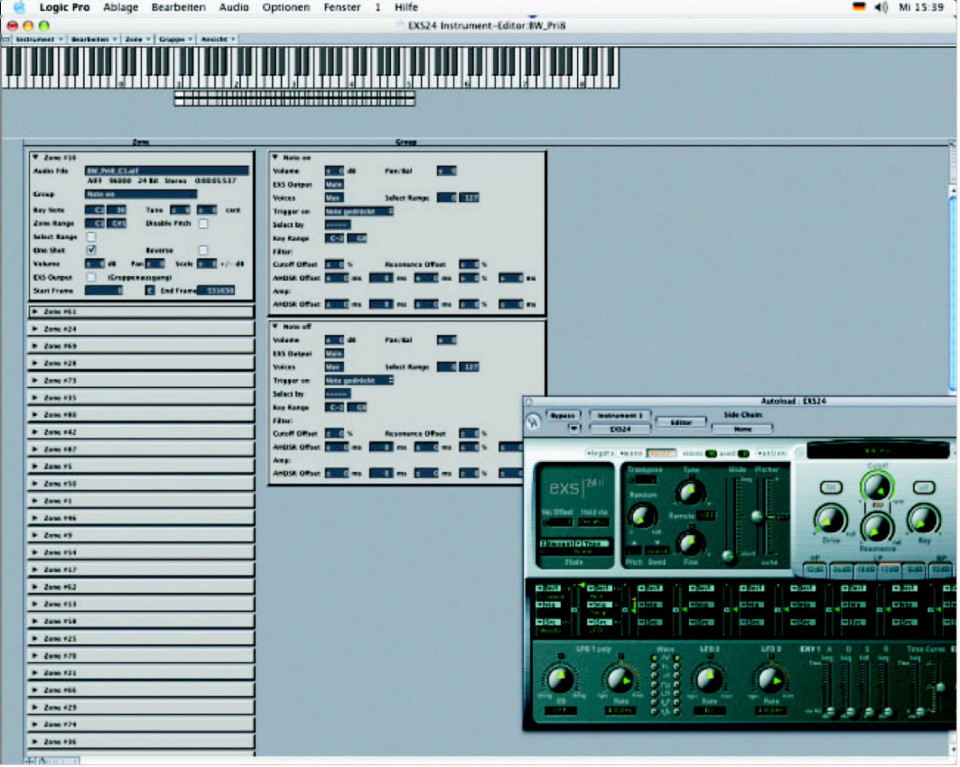Image resolution: width=960 pixels, height=767 pixels.
Task: Tick the zone's EXS Output checkbox
Action: 91,277
